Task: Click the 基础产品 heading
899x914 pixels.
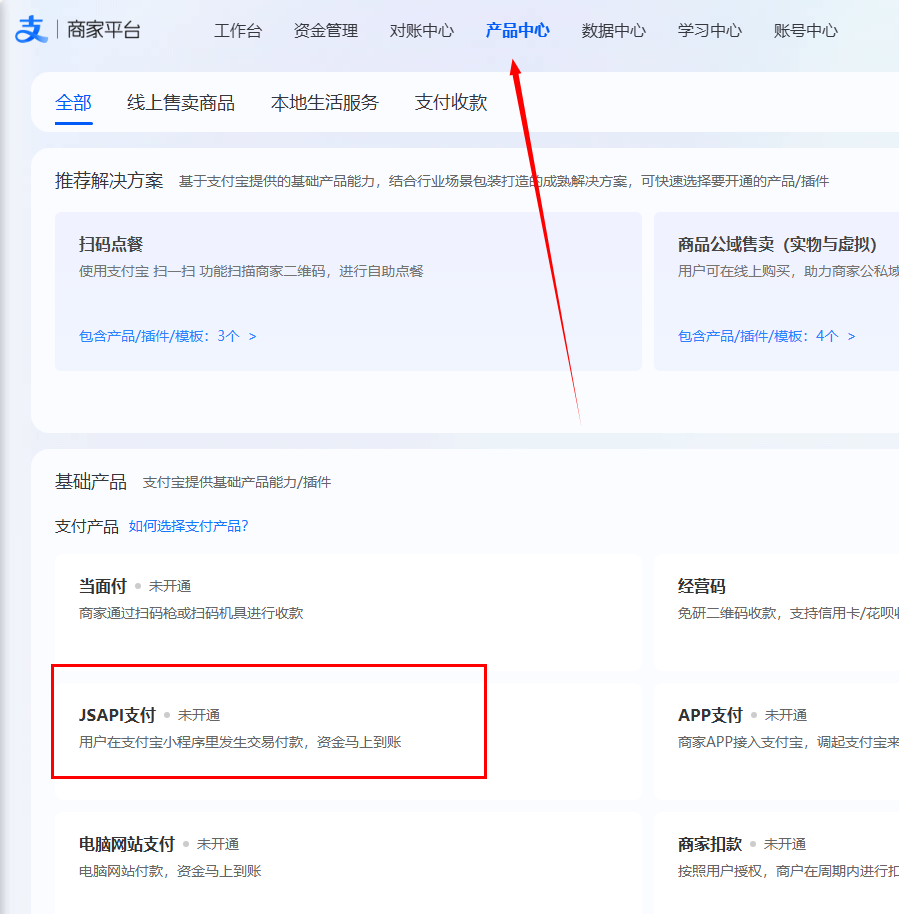Action: (x=90, y=482)
